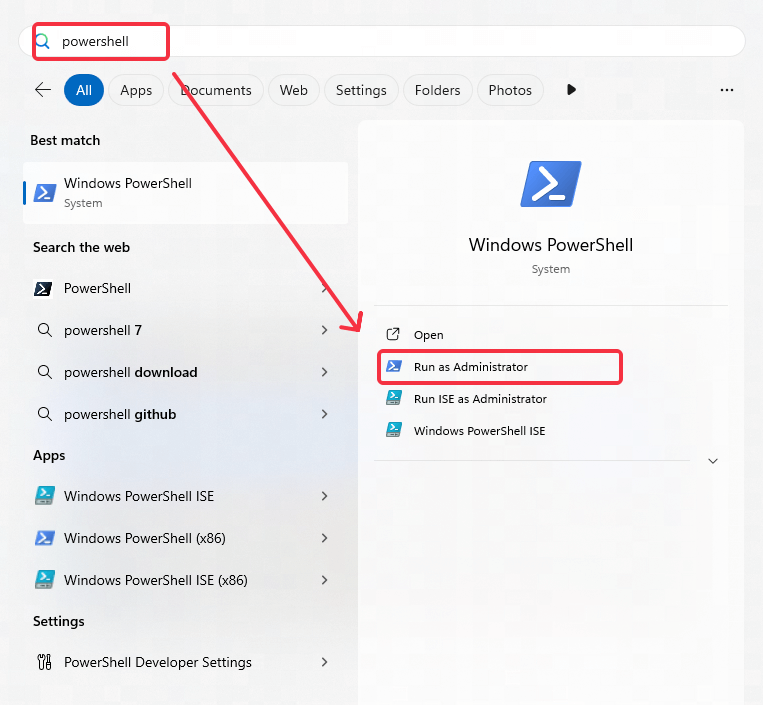Click the search magnifier icon in search box

click(42, 41)
